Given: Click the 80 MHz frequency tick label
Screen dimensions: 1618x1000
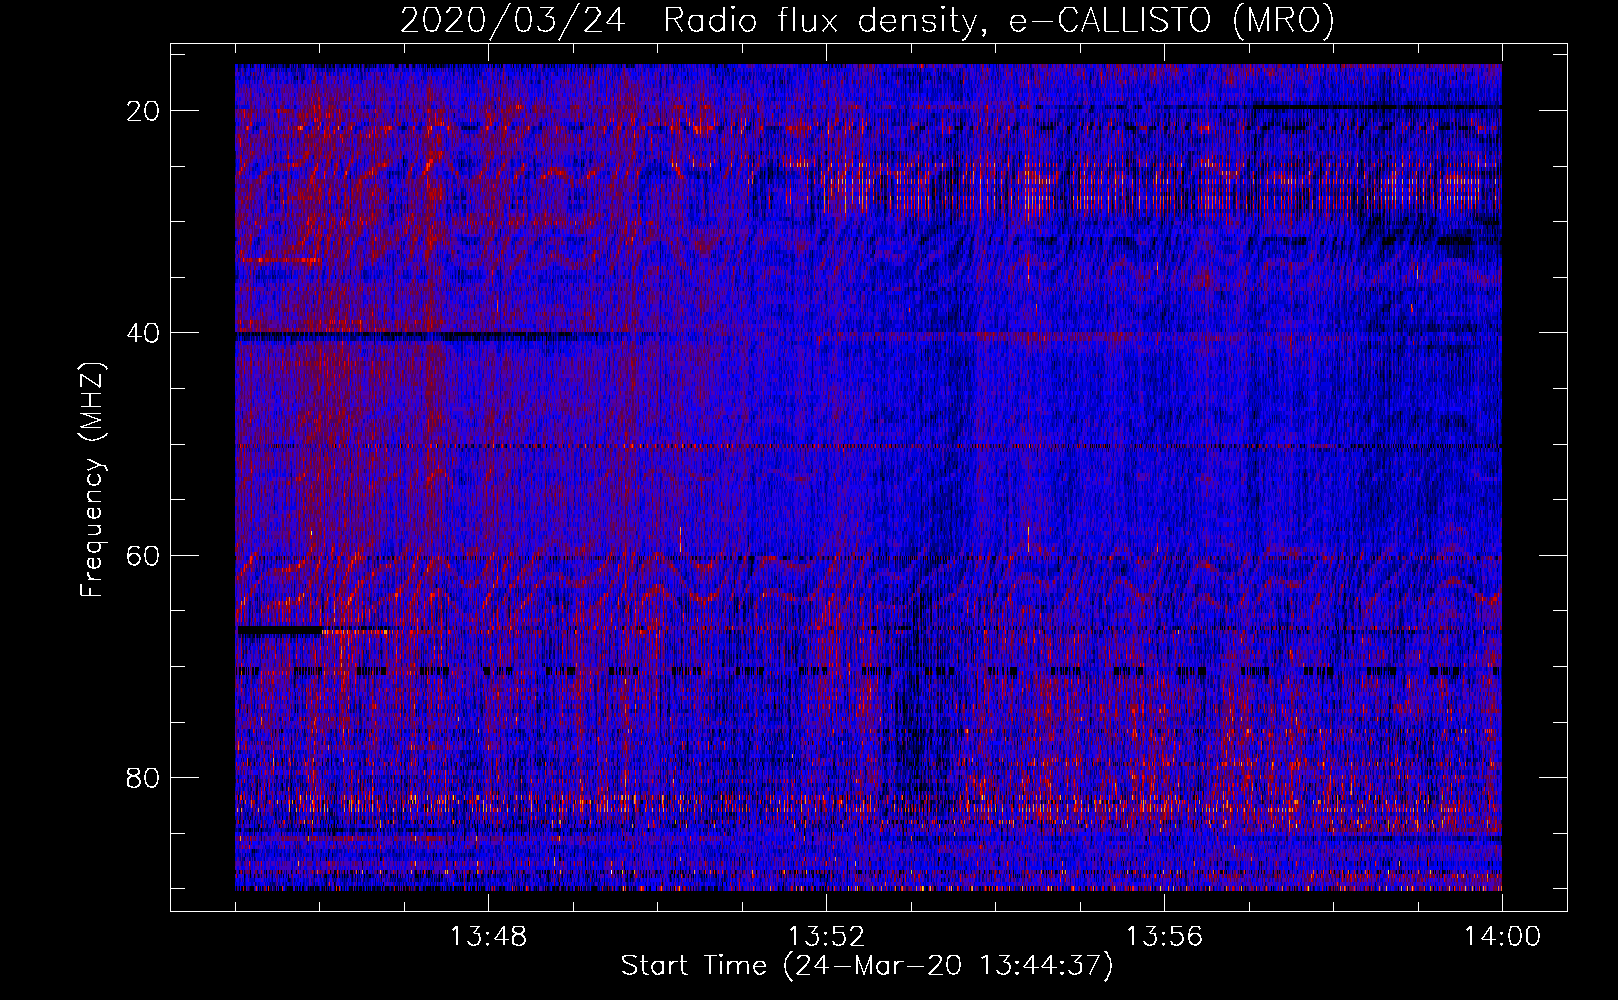Looking at the screenshot, I should [x=143, y=777].
